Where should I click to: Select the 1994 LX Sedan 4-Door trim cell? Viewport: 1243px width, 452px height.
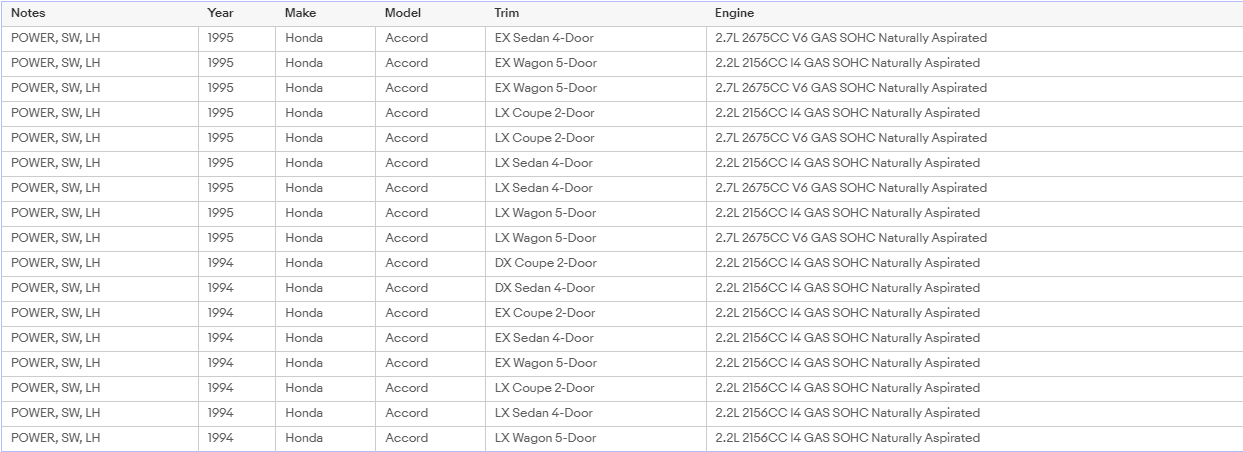(x=596, y=413)
